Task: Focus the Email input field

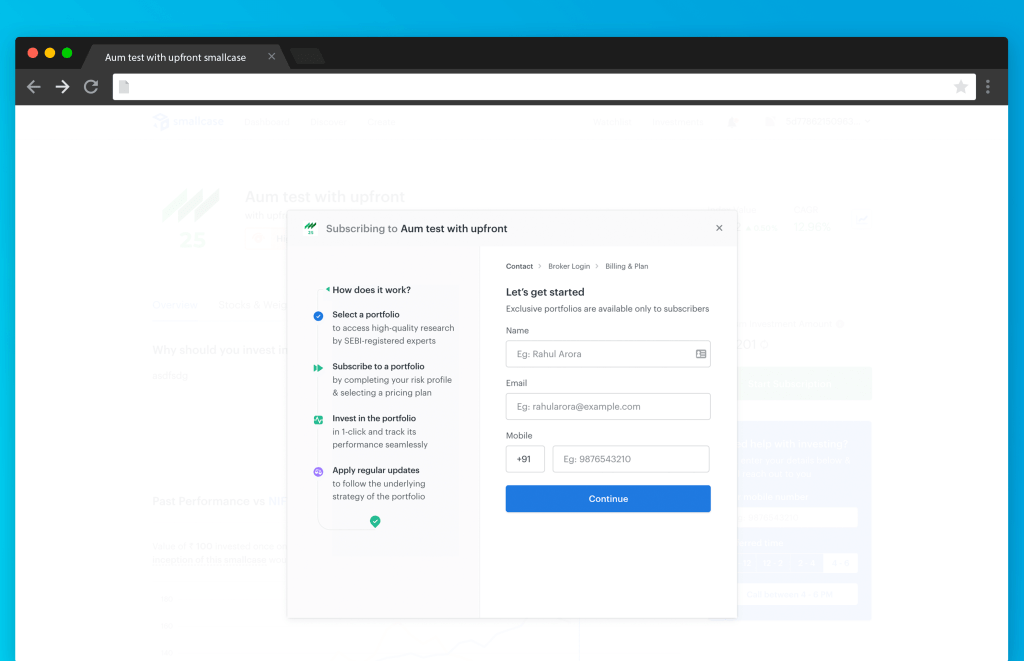Action: (x=608, y=407)
